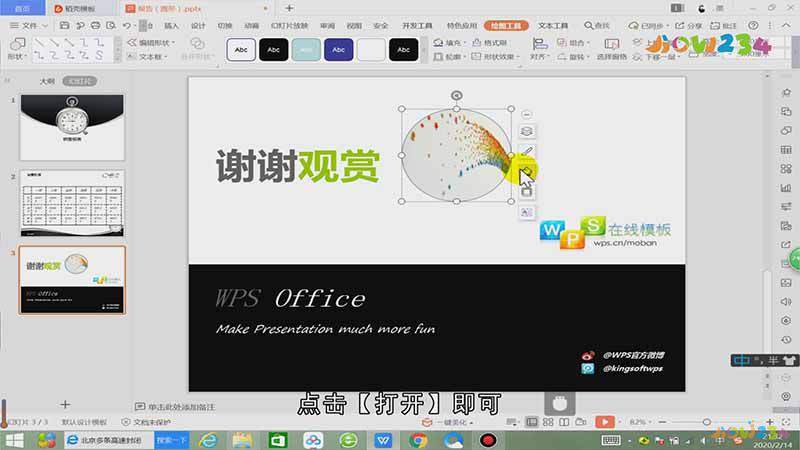The image size is (800, 450).
Task: Open WPS Office from the taskbar
Action: pos(383,440)
